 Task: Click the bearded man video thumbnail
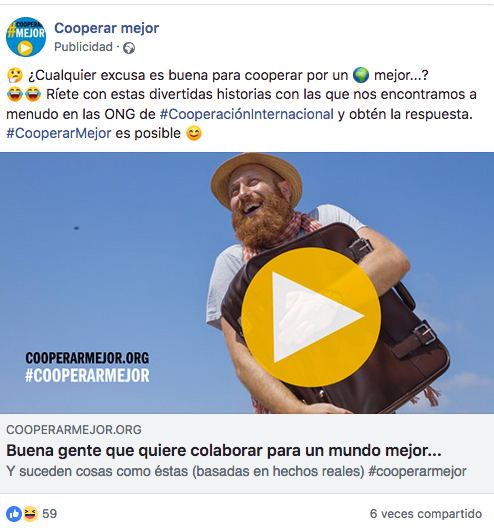247,283
